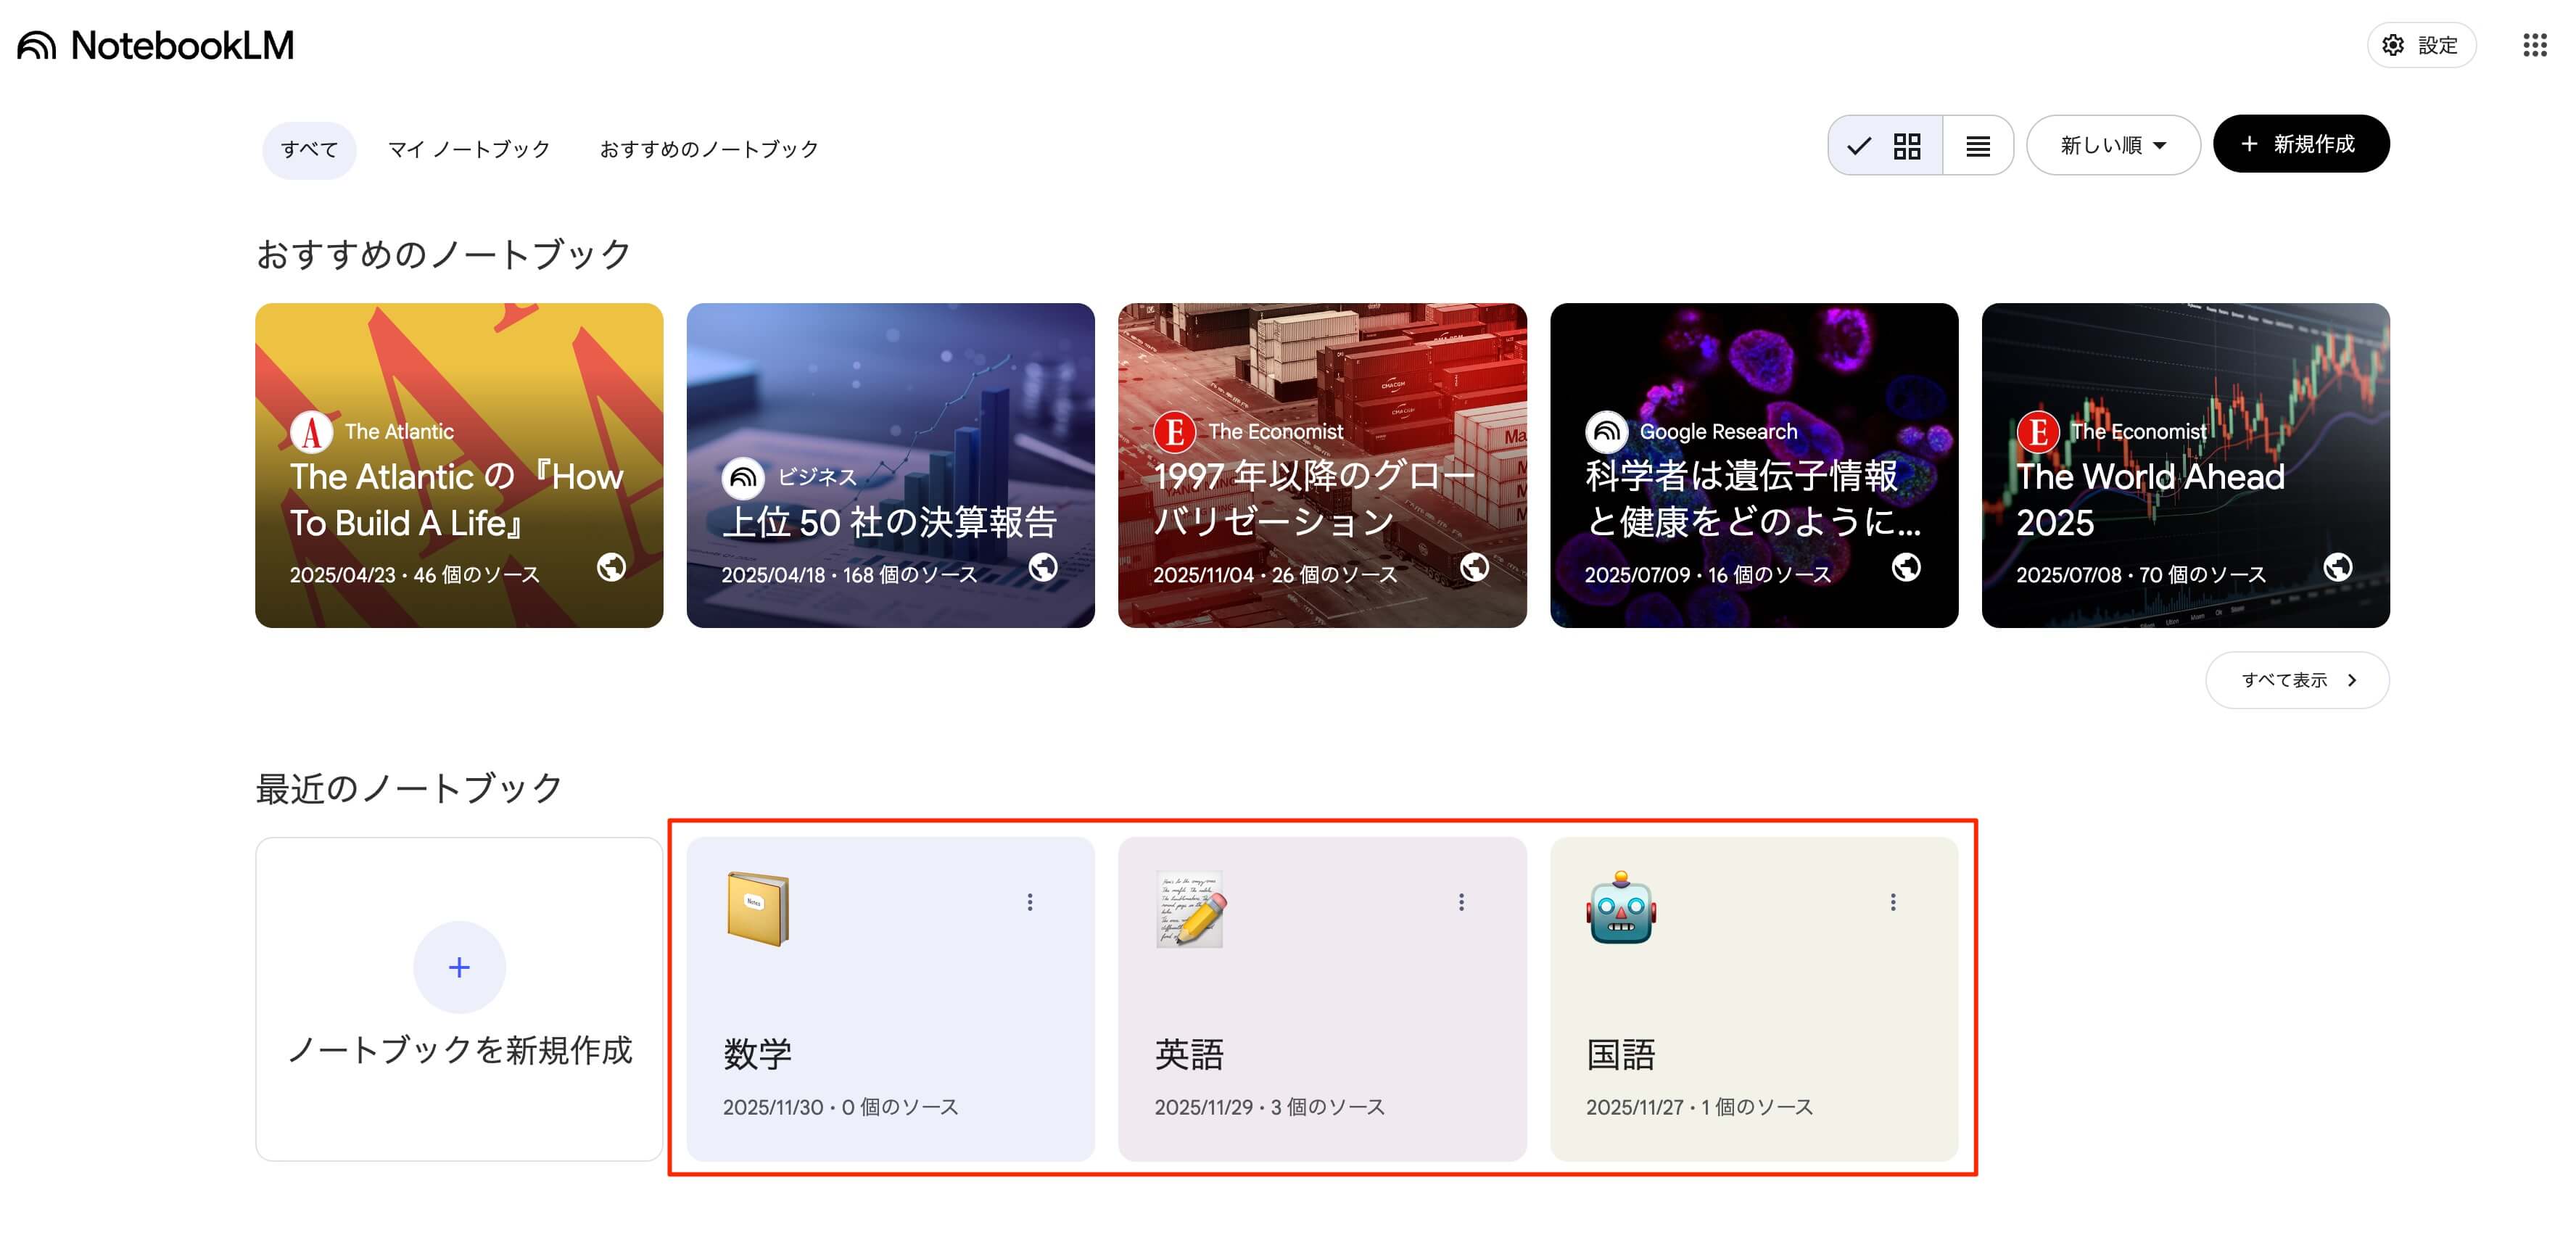The image size is (2576, 1243).
Task: Switch to the おすすめのノートブック tab
Action: [x=709, y=149]
